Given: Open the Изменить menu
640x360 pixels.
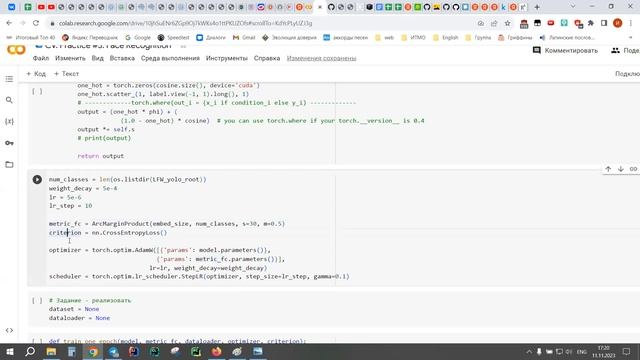Looking at the screenshot, I should [x=70, y=58].
